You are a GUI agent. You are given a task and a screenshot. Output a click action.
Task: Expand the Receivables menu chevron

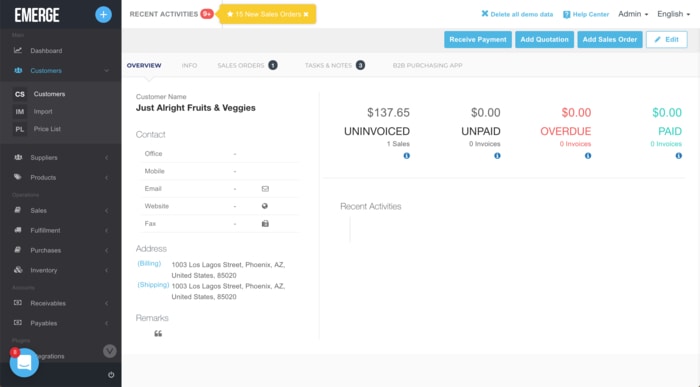(107, 304)
